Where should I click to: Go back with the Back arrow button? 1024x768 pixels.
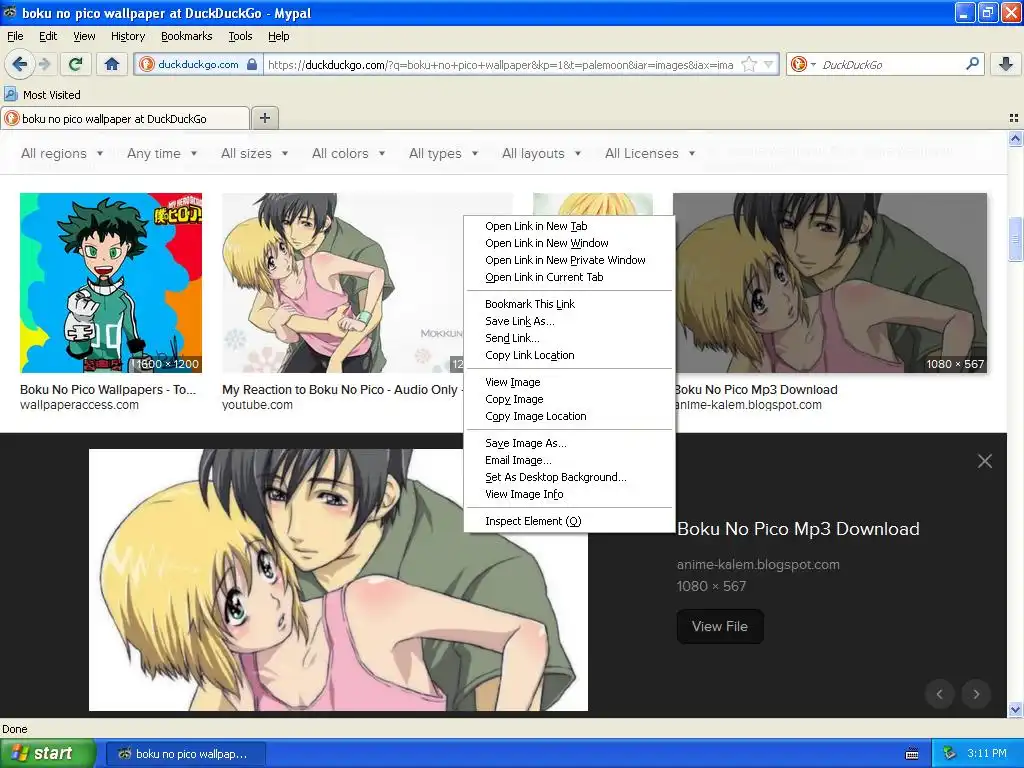pyautogui.click(x=19, y=64)
